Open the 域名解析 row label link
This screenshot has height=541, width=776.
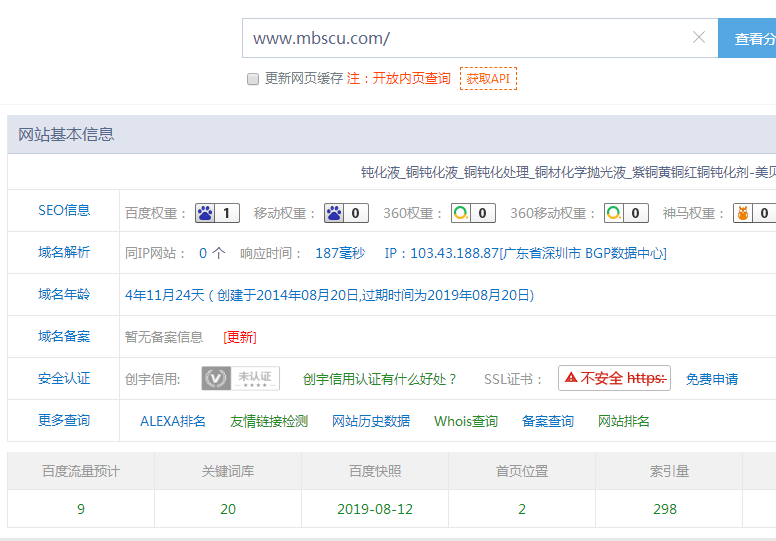point(64,252)
